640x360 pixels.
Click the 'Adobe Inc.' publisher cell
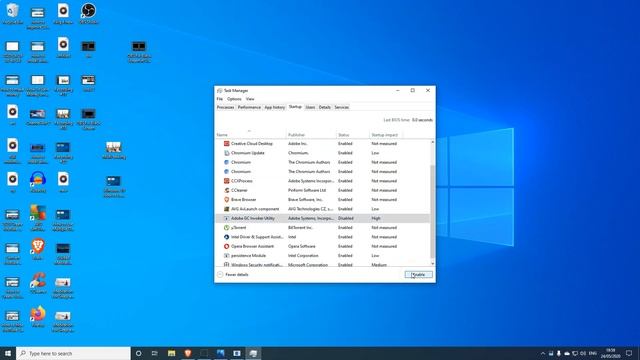coord(298,144)
